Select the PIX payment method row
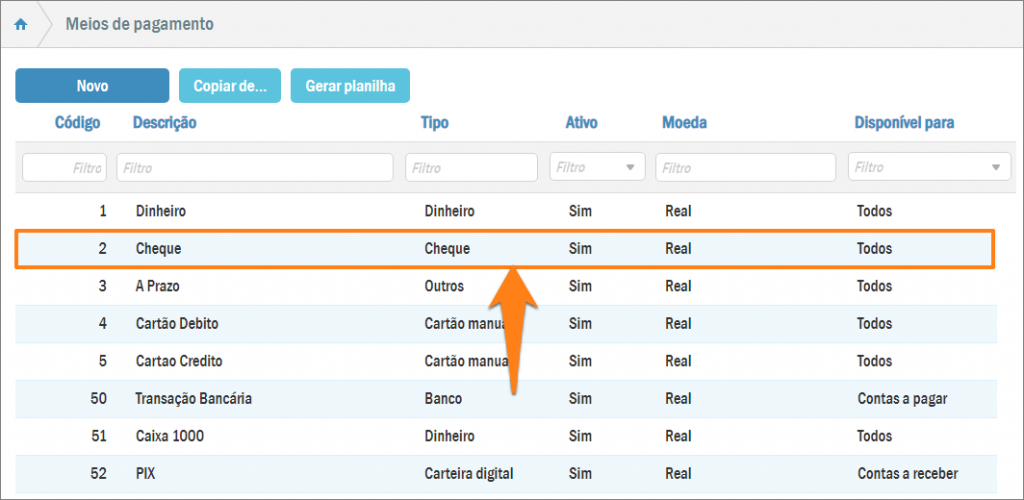1024x500 pixels. (147, 473)
